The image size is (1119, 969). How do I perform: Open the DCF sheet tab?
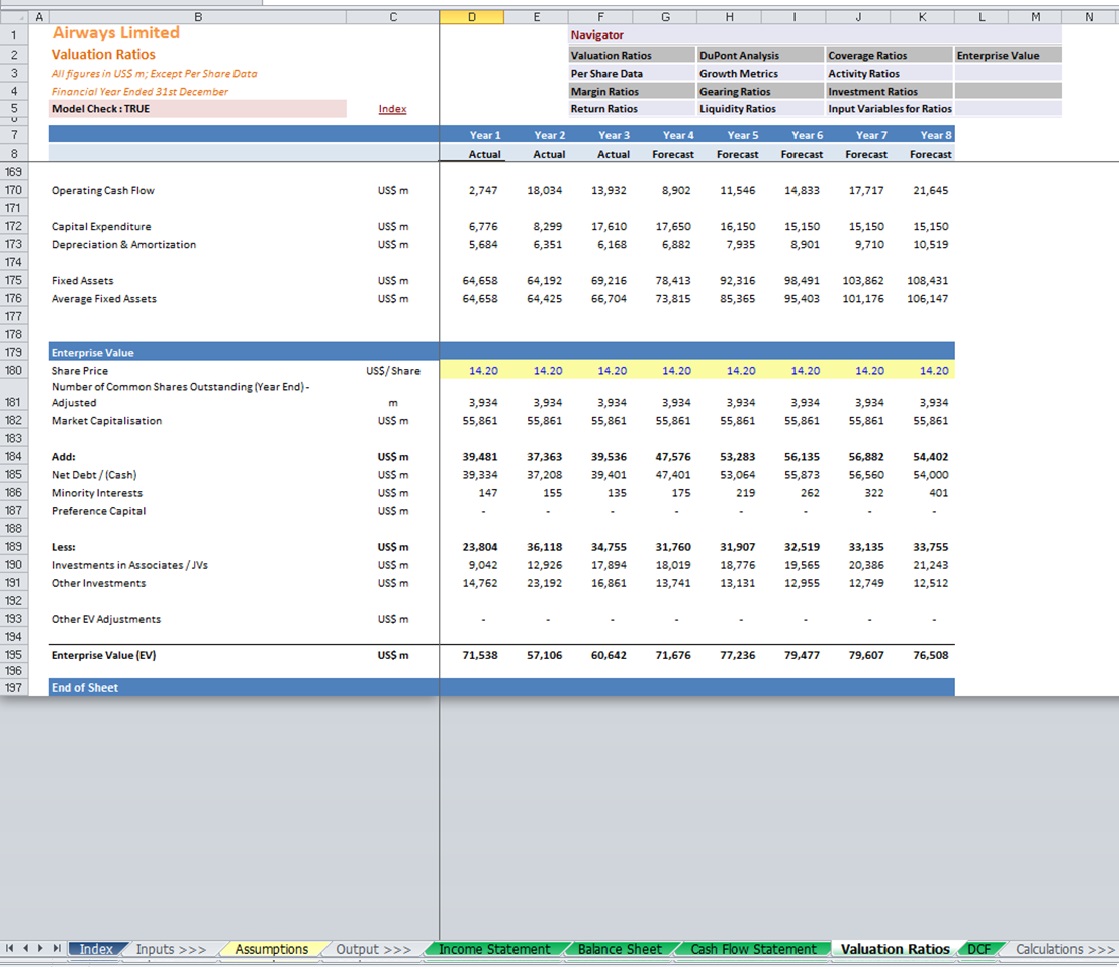[978, 949]
